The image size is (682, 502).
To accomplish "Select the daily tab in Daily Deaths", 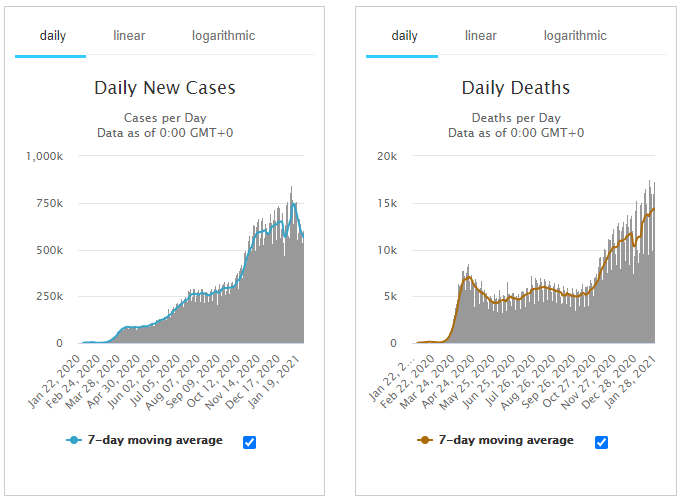I will pyautogui.click(x=404, y=36).
